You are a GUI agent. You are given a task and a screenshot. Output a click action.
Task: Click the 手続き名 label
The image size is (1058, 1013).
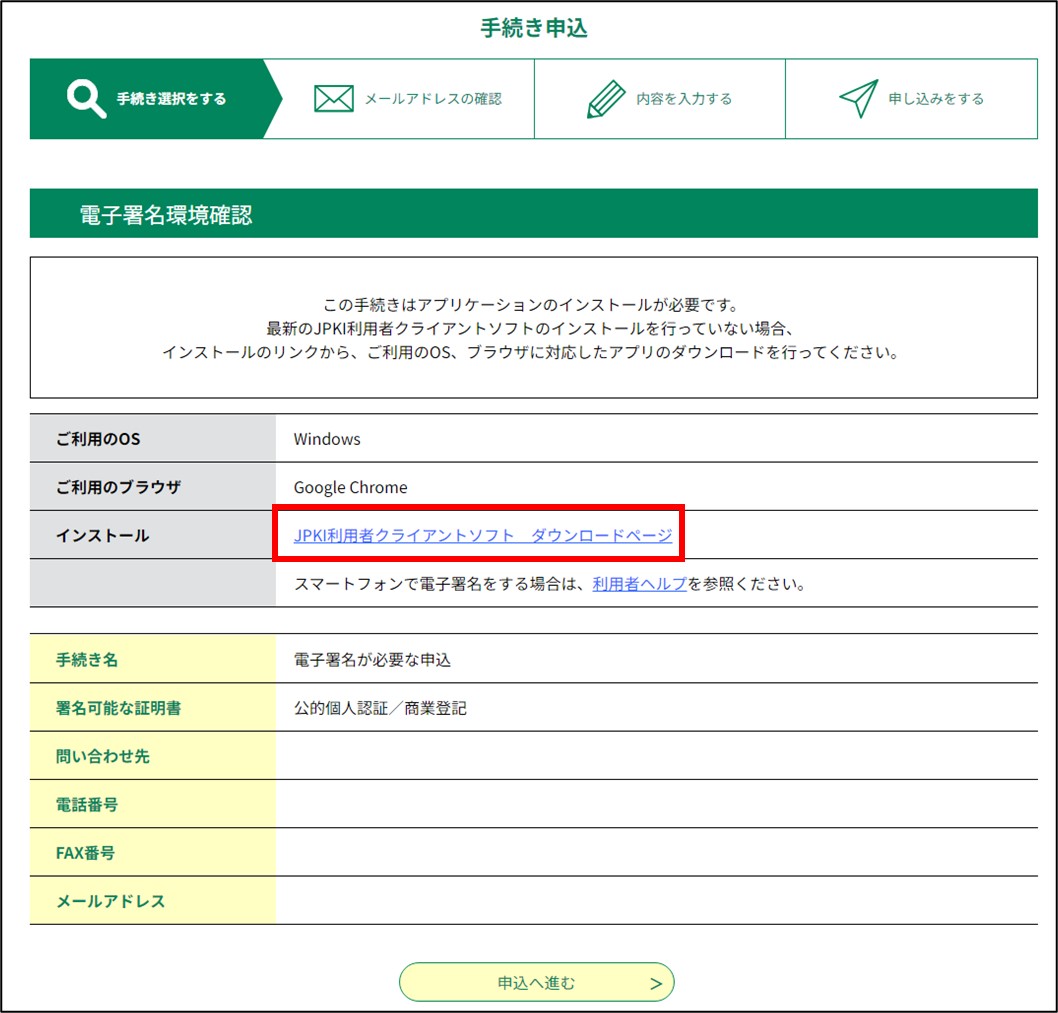coord(87,659)
